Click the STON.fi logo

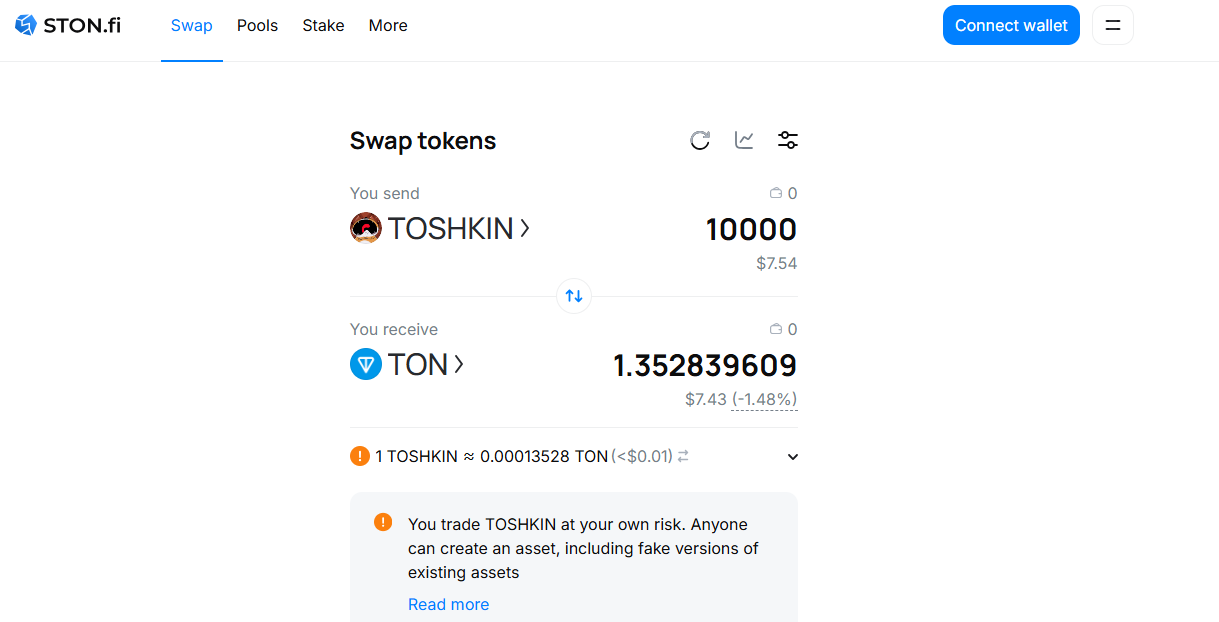68,25
